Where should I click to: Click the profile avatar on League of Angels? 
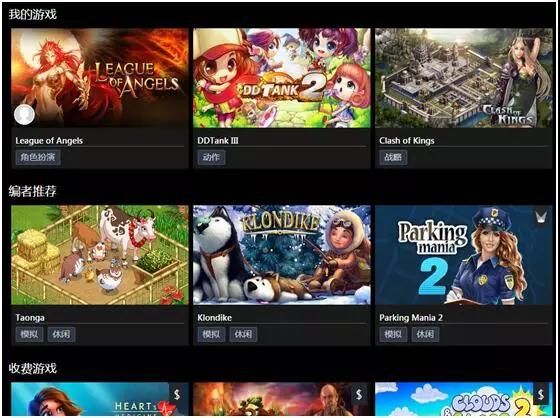[24, 115]
